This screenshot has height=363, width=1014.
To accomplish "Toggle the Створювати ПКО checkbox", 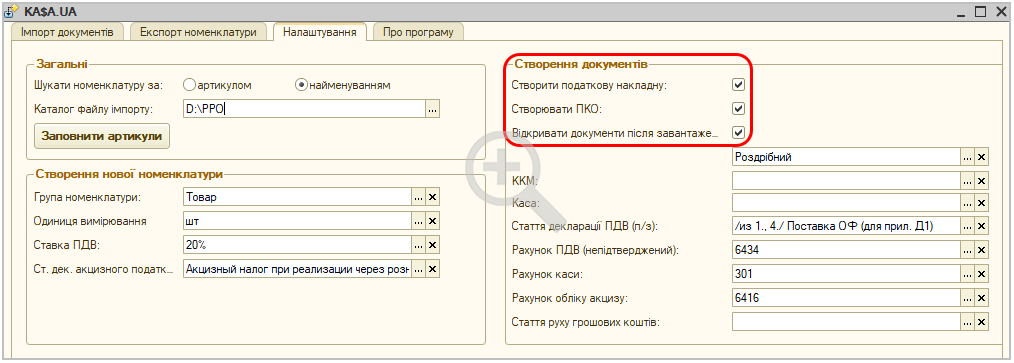I will [x=739, y=108].
